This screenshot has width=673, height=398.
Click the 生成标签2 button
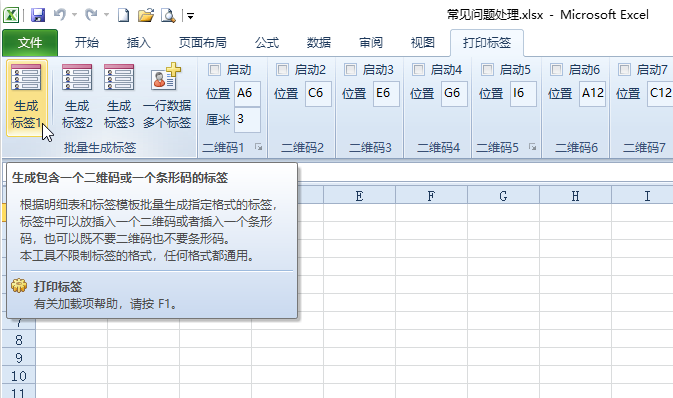[77, 97]
